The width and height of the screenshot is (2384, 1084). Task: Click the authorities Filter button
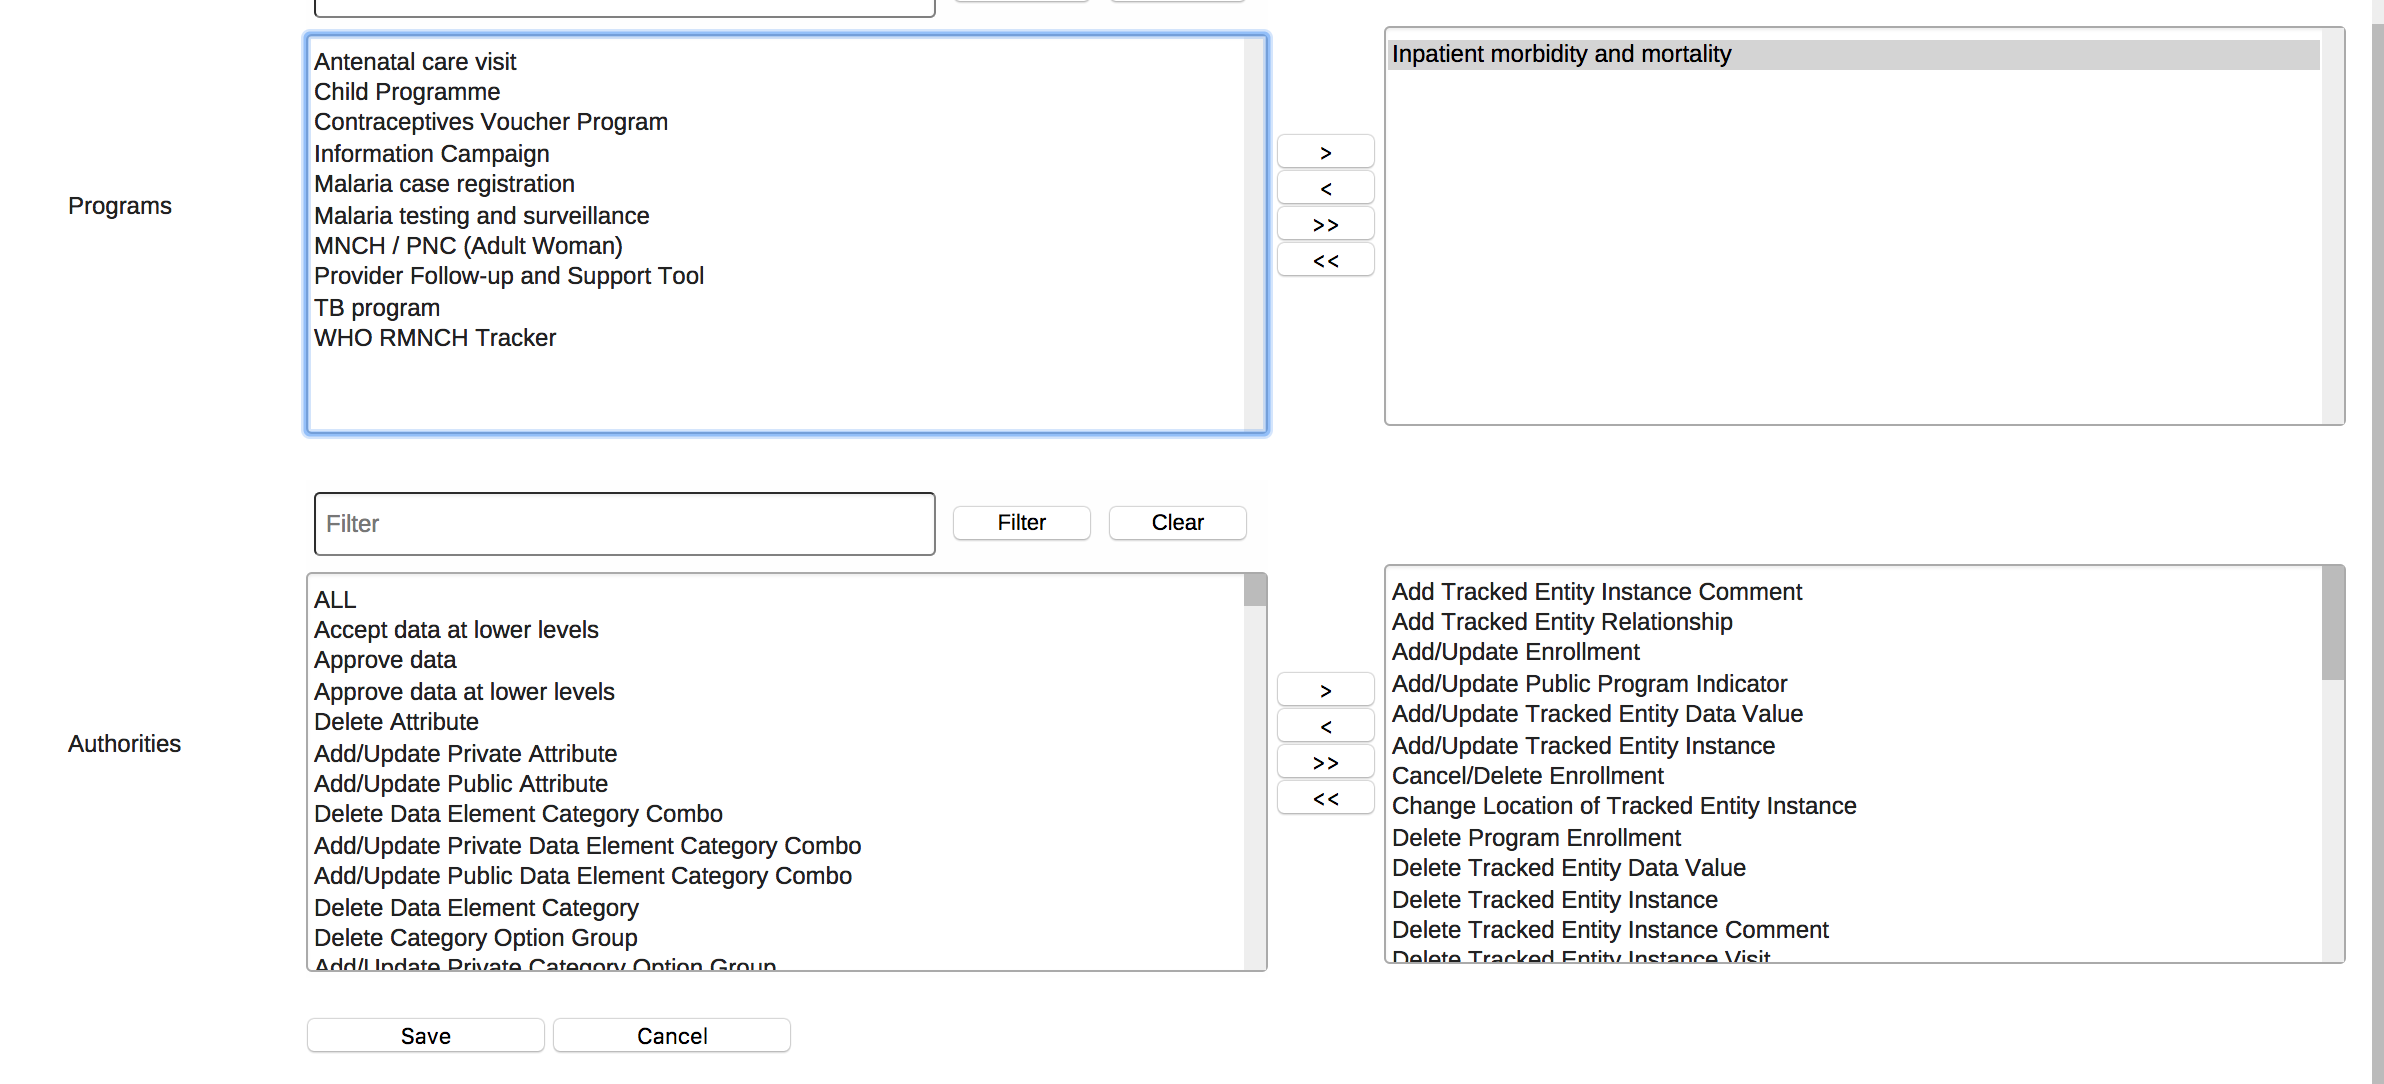1021,523
